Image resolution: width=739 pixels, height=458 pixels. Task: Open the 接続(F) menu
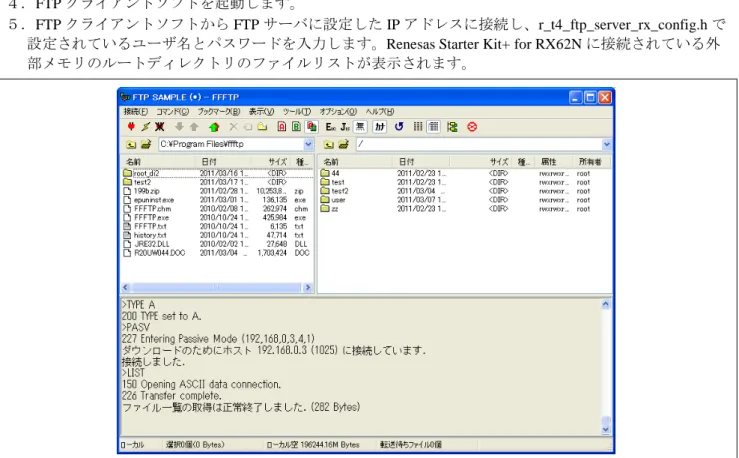point(136,112)
